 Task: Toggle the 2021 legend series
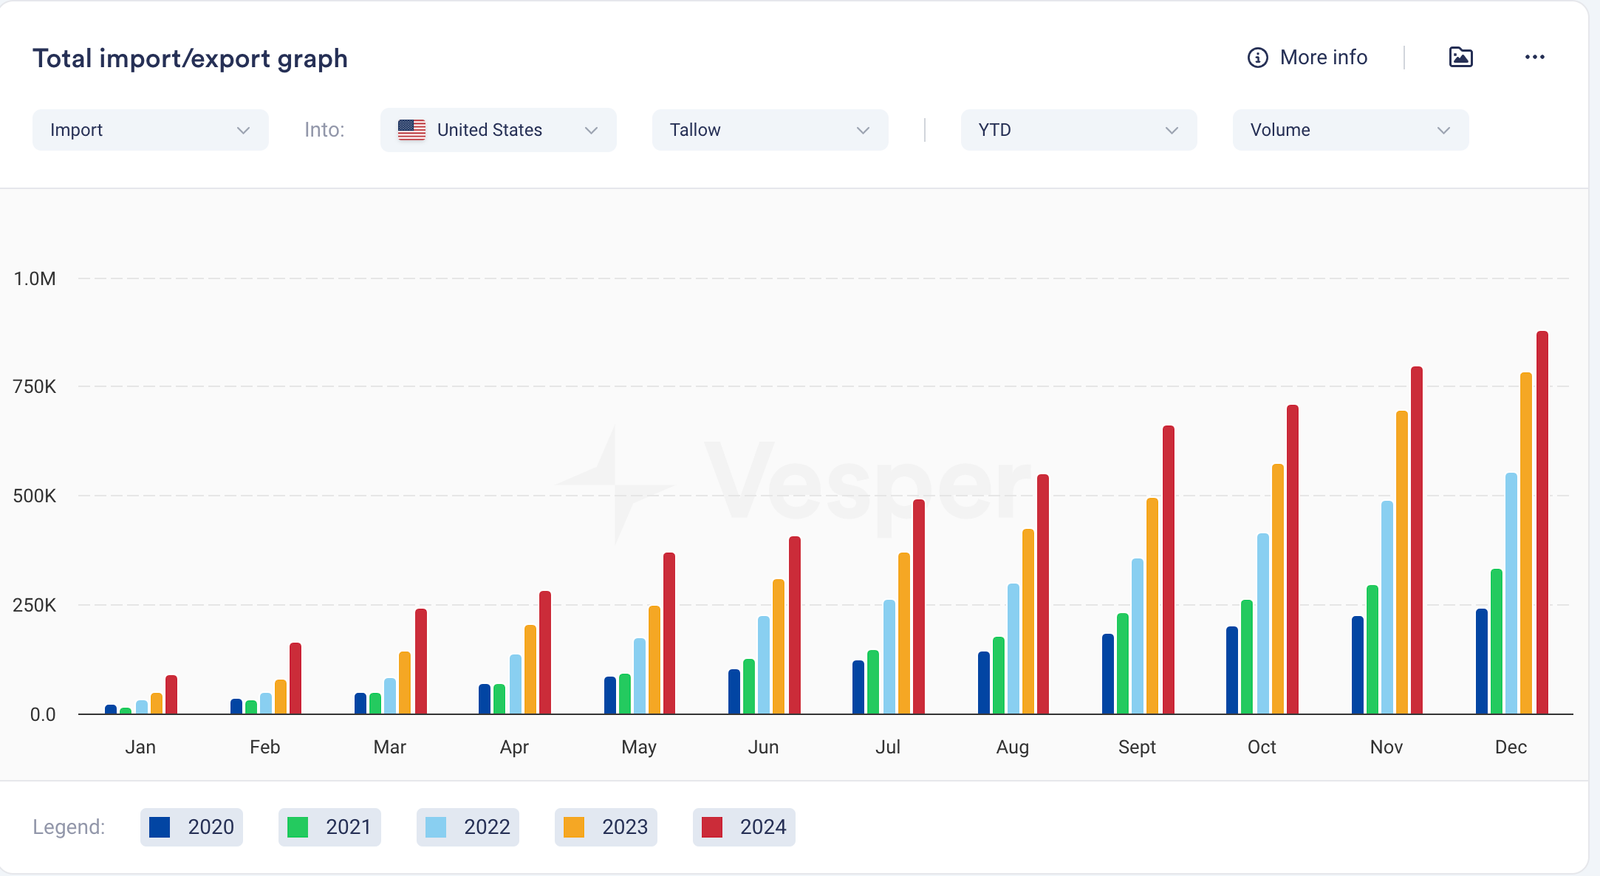pos(329,827)
